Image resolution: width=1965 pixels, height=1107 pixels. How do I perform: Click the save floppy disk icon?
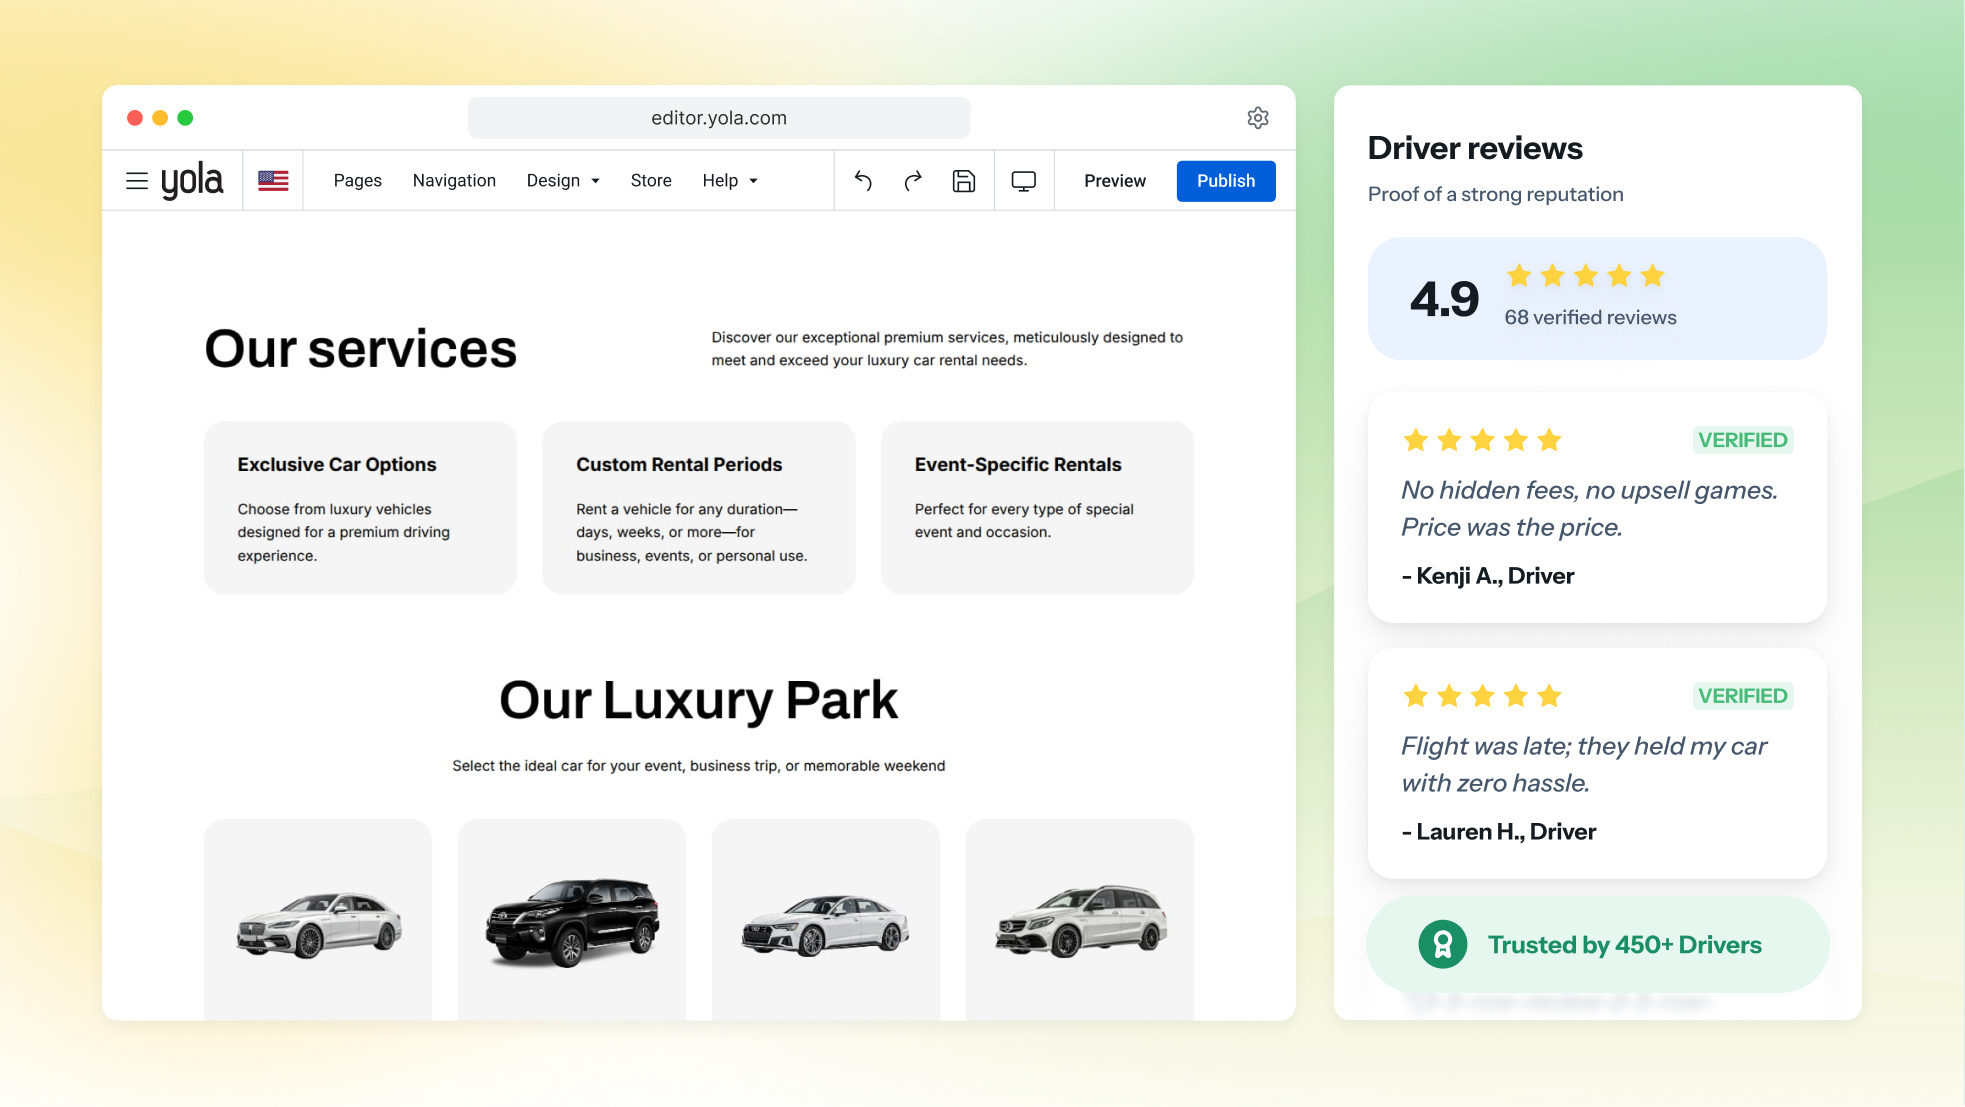tap(964, 181)
